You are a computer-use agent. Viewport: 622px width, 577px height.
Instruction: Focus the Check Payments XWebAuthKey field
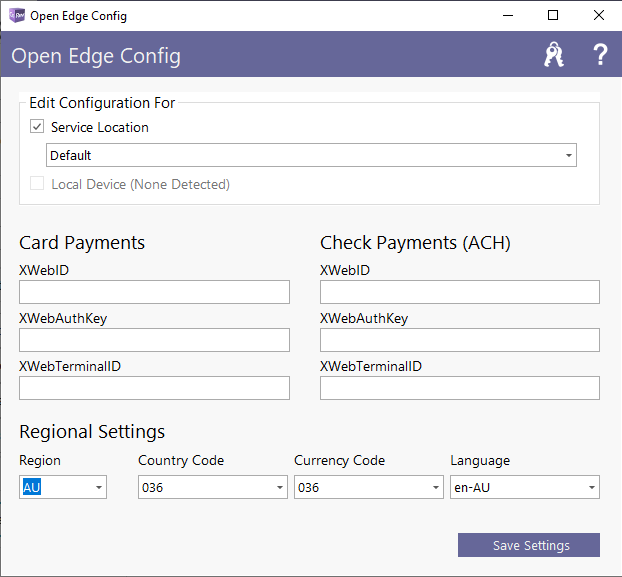coord(460,340)
